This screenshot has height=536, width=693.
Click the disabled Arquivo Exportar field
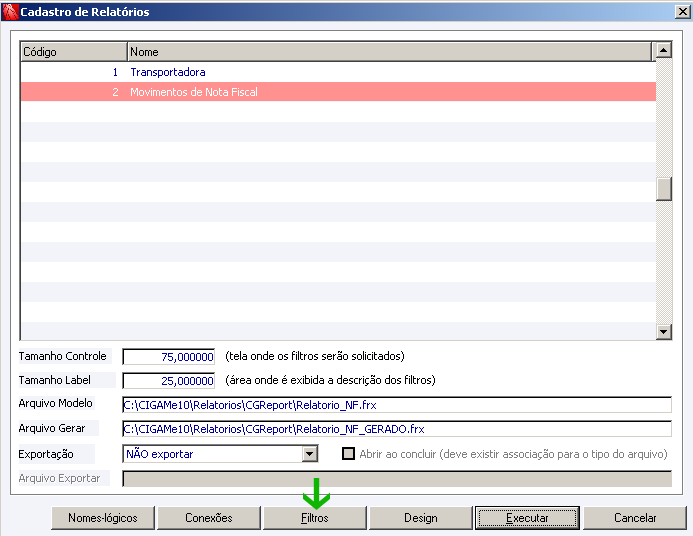397,479
